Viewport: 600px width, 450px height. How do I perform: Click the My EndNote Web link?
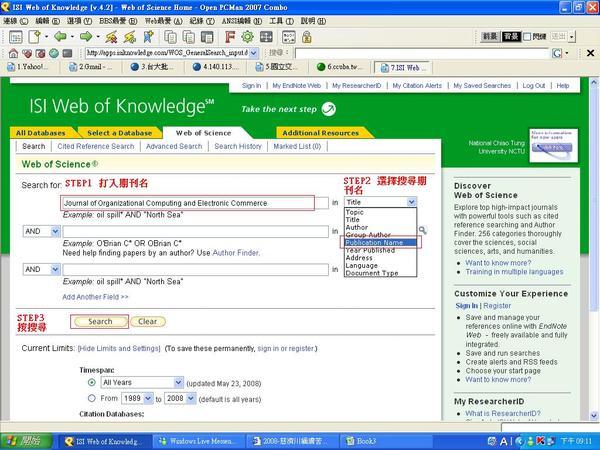click(x=297, y=86)
